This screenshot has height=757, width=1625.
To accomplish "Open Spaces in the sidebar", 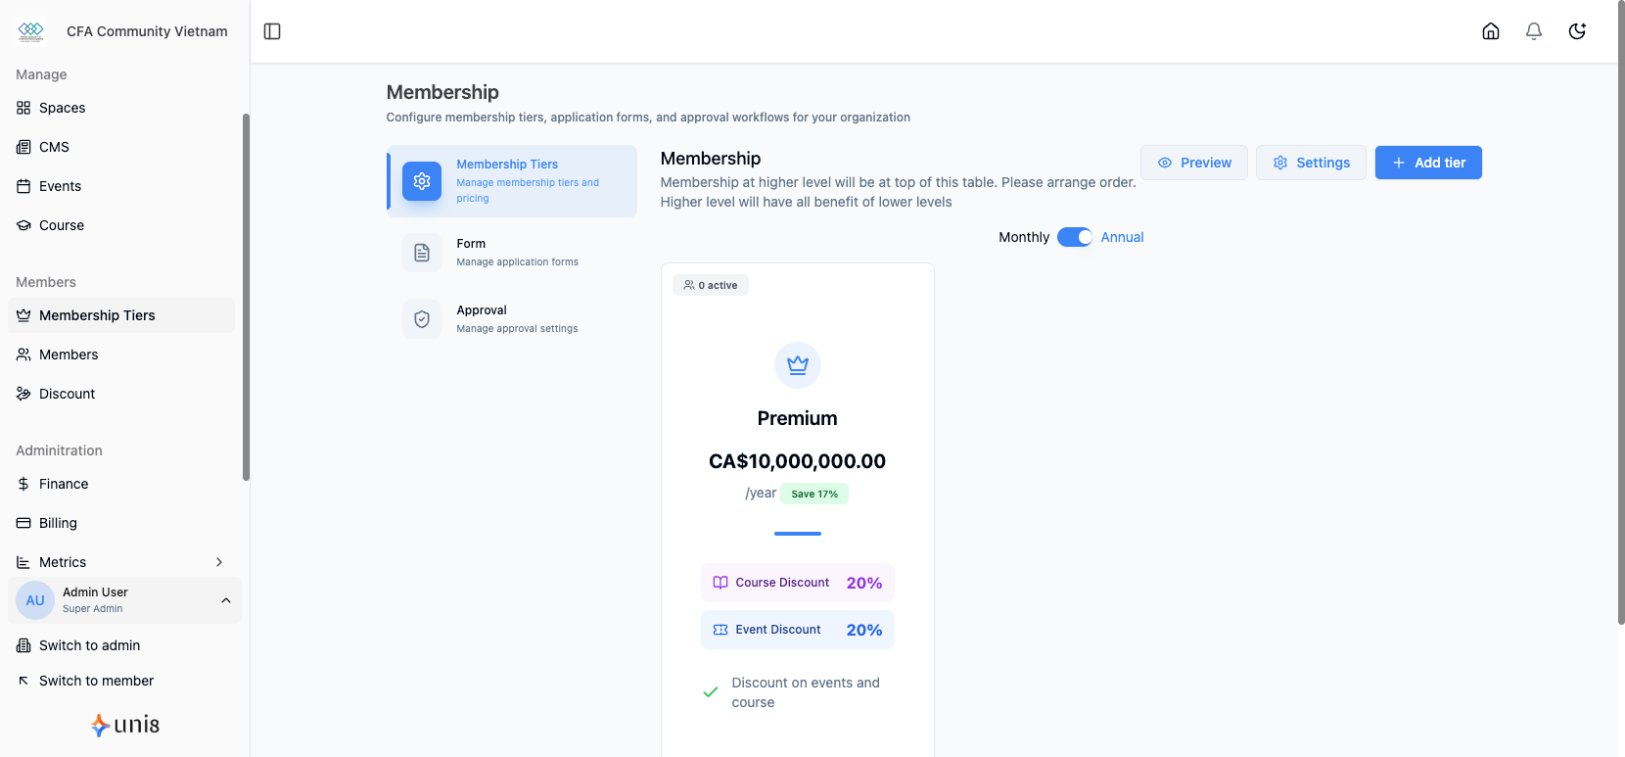I will 62,108.
